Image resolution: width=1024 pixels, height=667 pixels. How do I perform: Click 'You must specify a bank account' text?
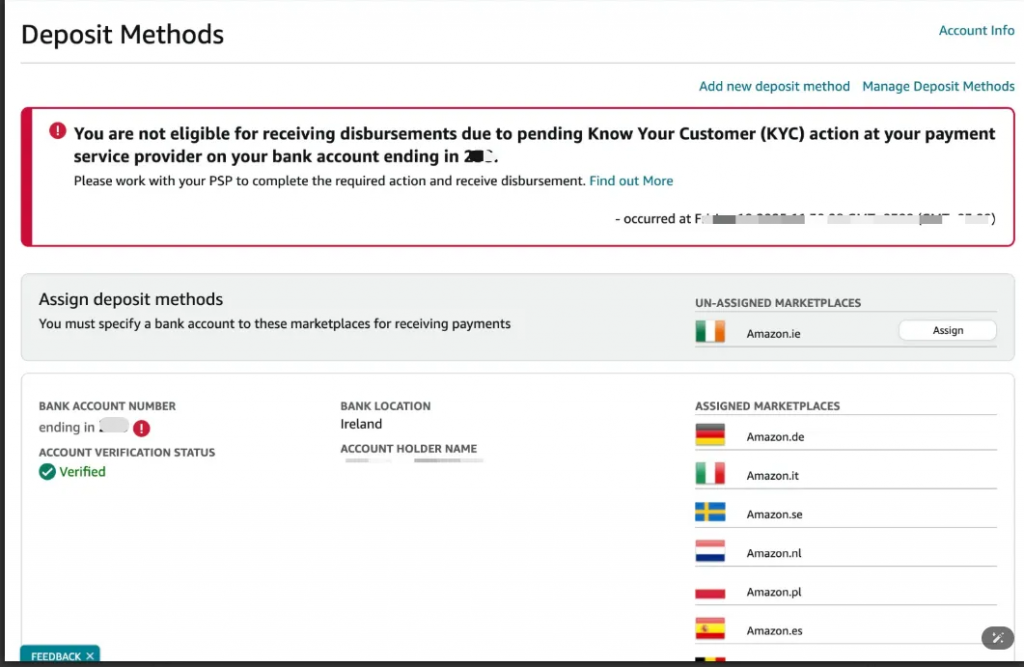(274, 324)
